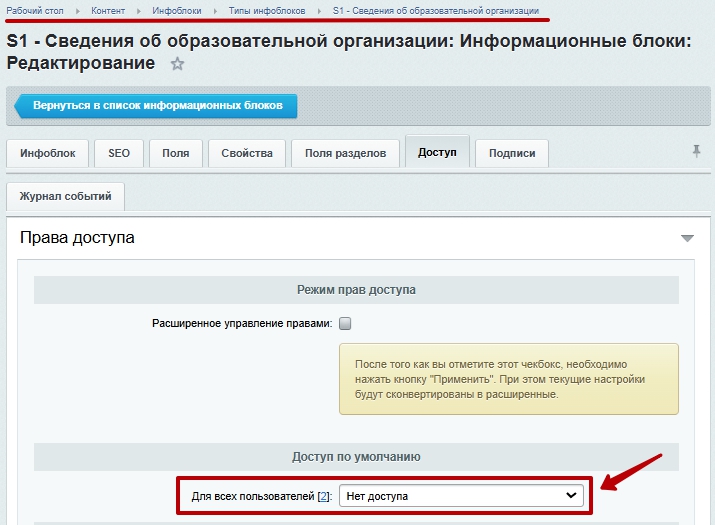715x525 pixels.
Task: Click the [2] group link
Action: coord(323,496)
